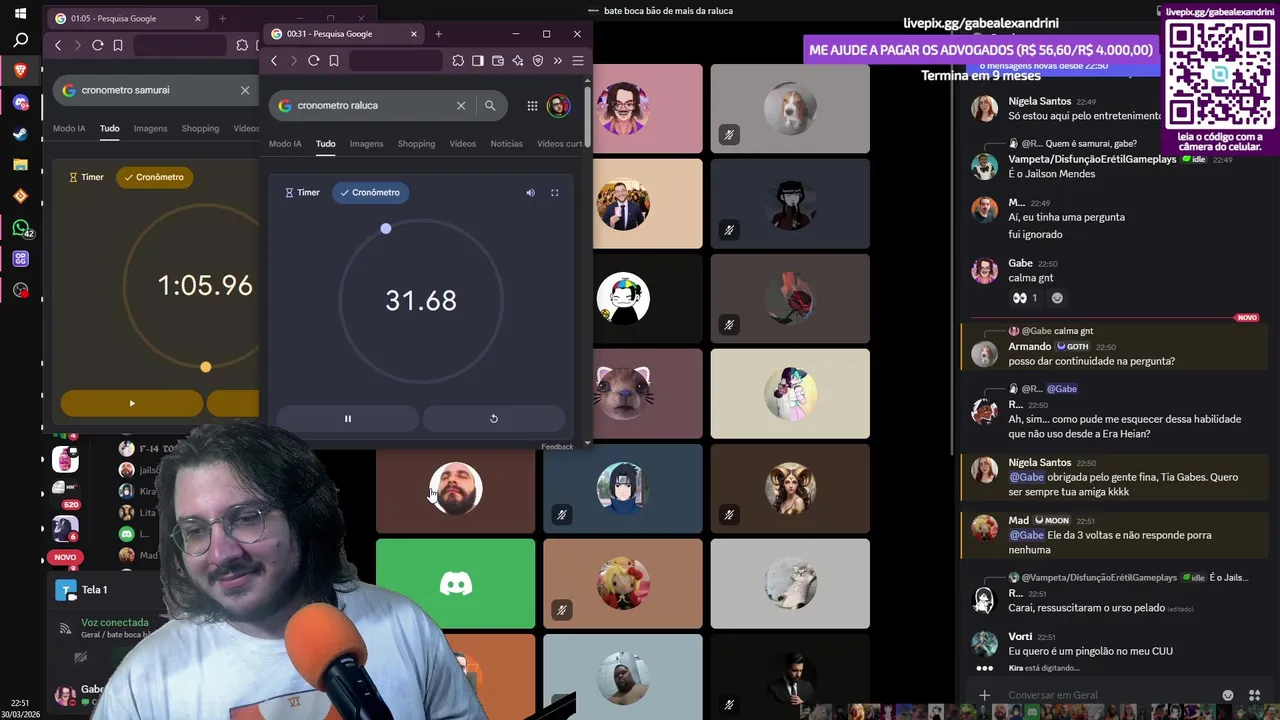
Task: Open Imagens tab in samurai window
Action: click(x=150, y=129)
